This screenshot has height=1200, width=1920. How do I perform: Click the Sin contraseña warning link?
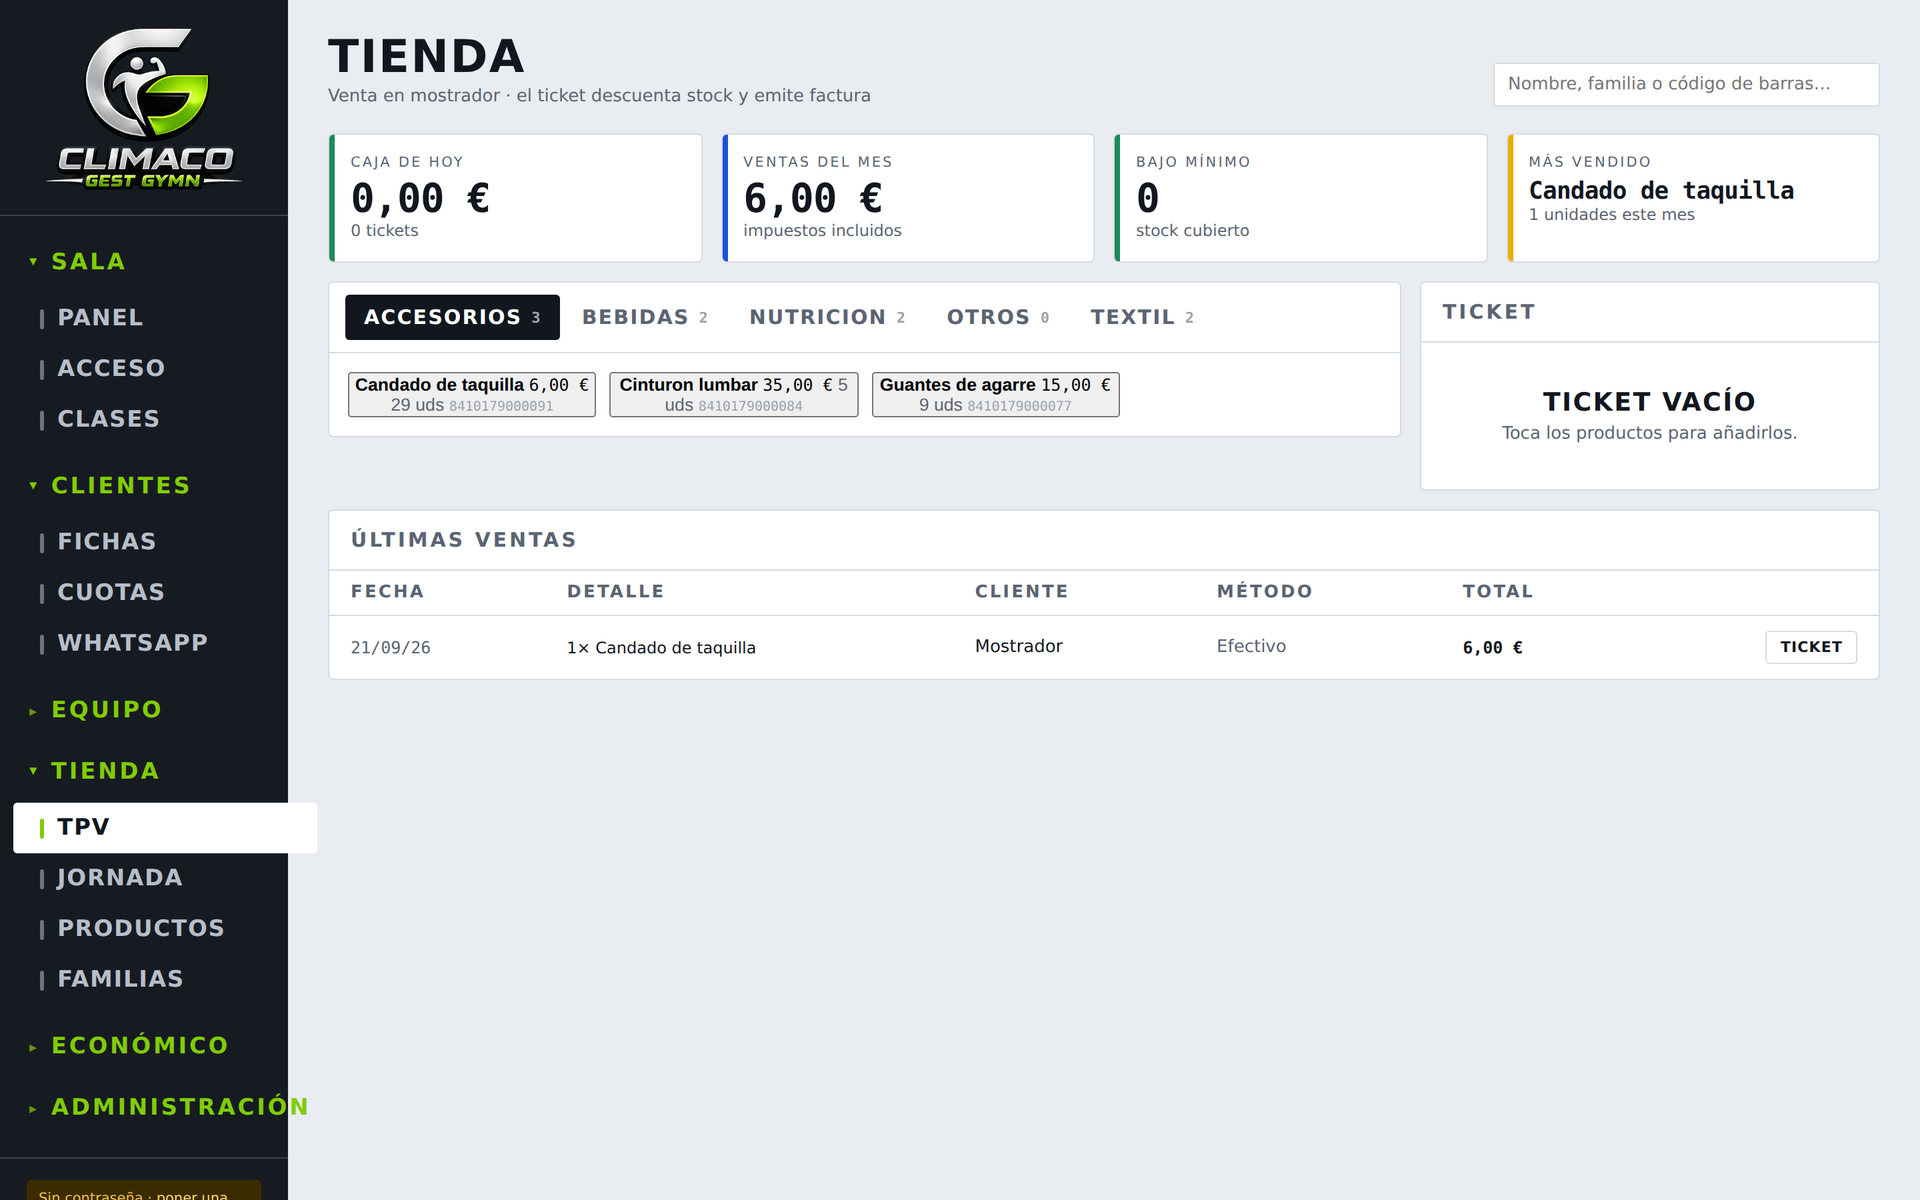144,1192
